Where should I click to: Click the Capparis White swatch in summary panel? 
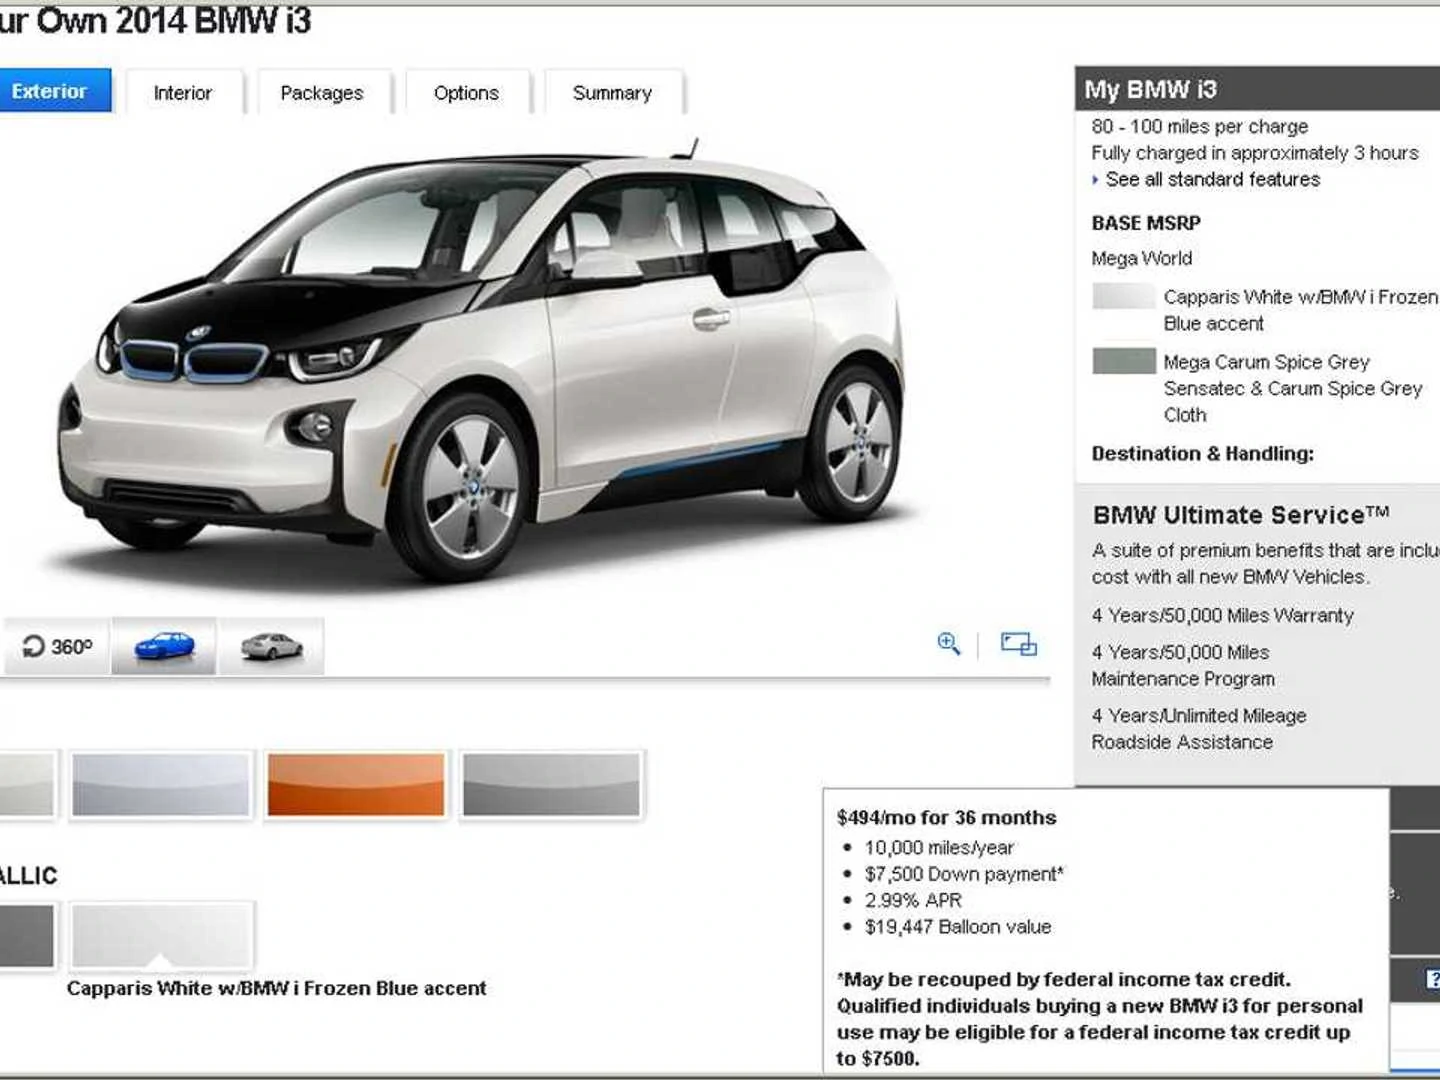click(x=1124, y=296)
